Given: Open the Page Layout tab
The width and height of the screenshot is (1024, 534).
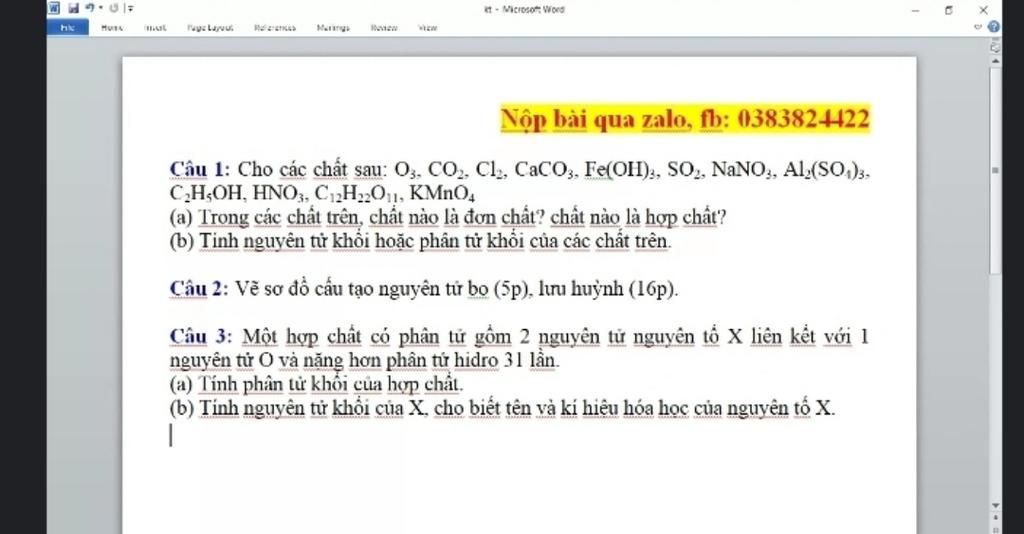Looking at the screenshot, I should (x=210, y=27).
